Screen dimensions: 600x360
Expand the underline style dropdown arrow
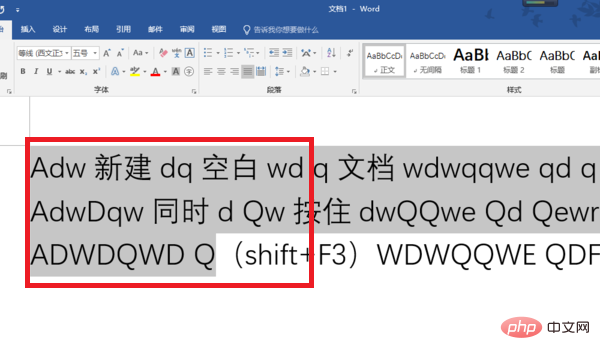click(59, 72)
